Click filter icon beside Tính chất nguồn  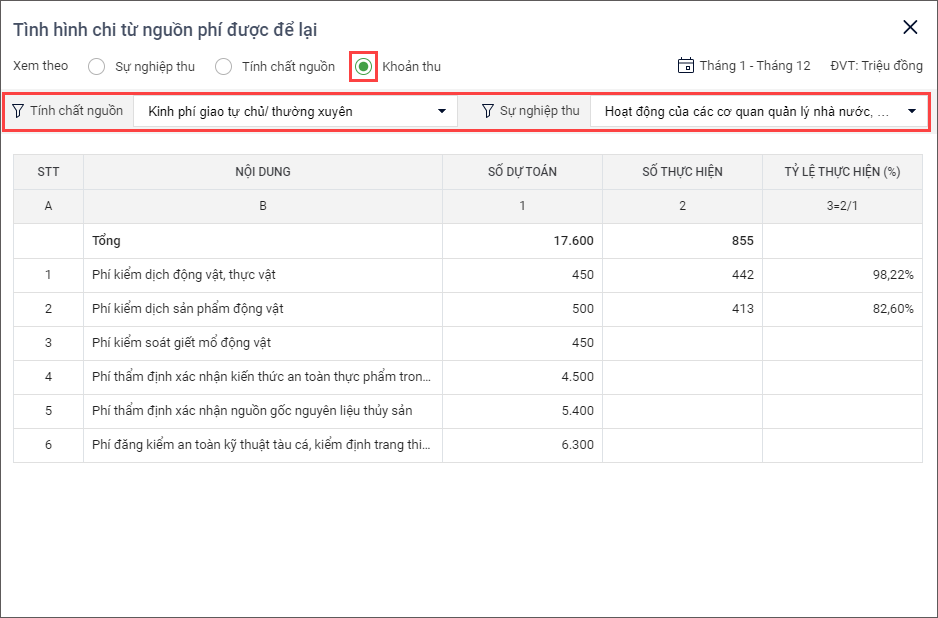pyautogui.click(x=18, y=111)
